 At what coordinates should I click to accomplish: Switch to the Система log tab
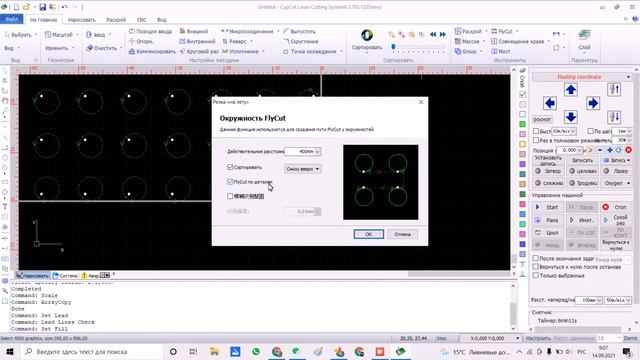click(65, 276)
